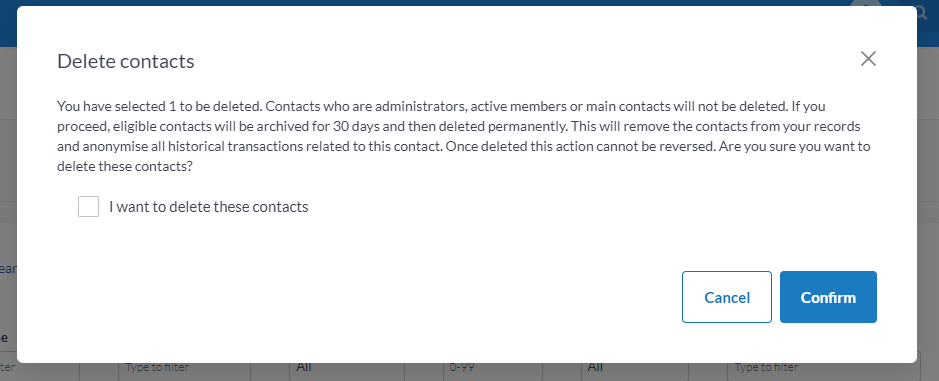Click the 'Delete contacts' dialog title
Viewport: 939px width, 381px height.
[126, 61]
